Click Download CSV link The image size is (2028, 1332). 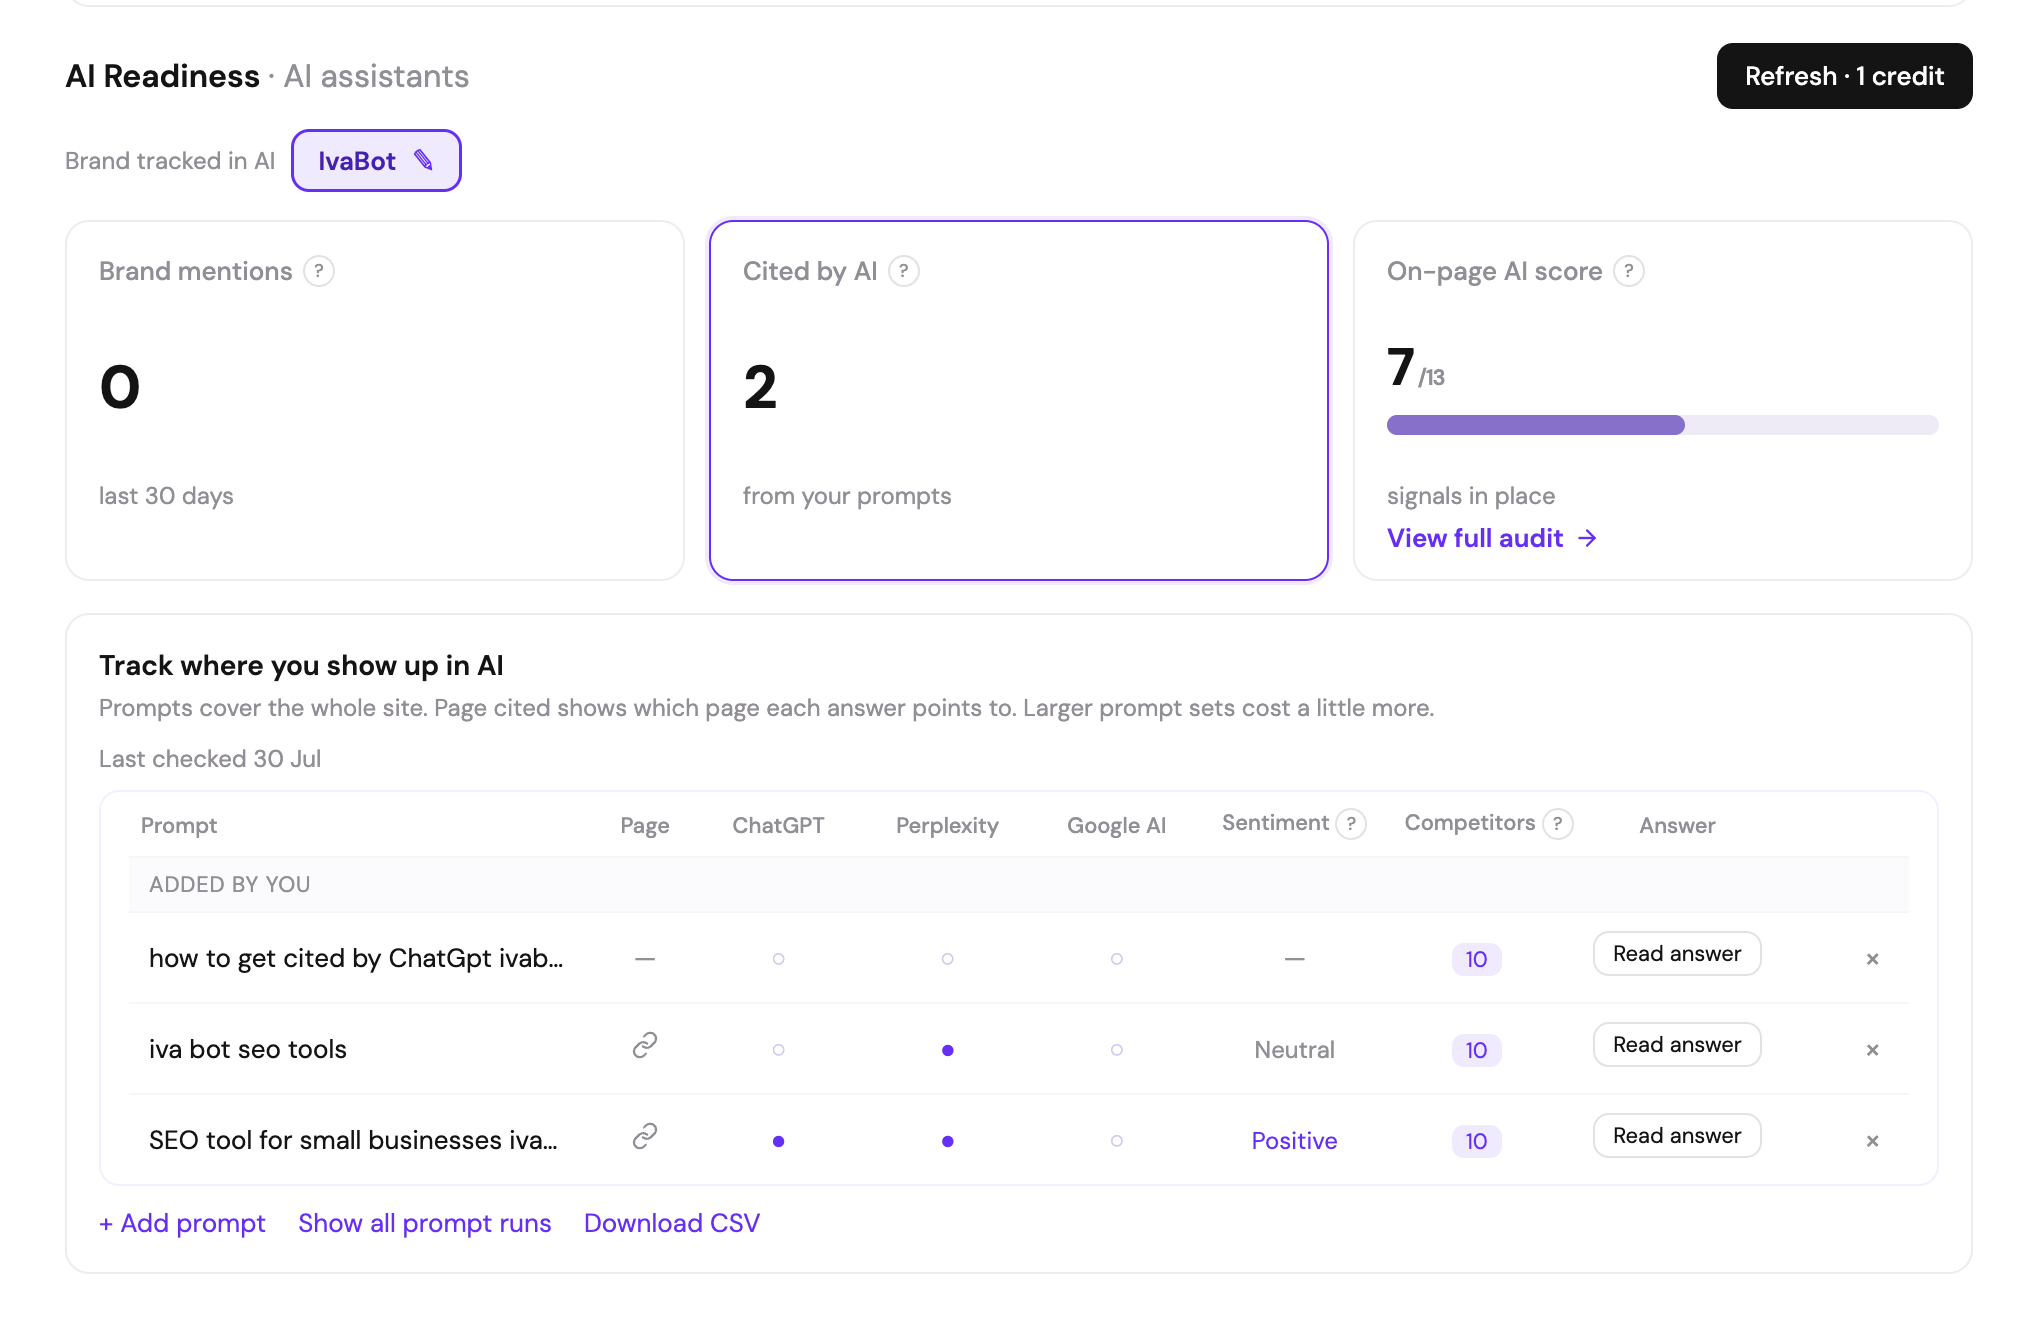(672, 1223)
